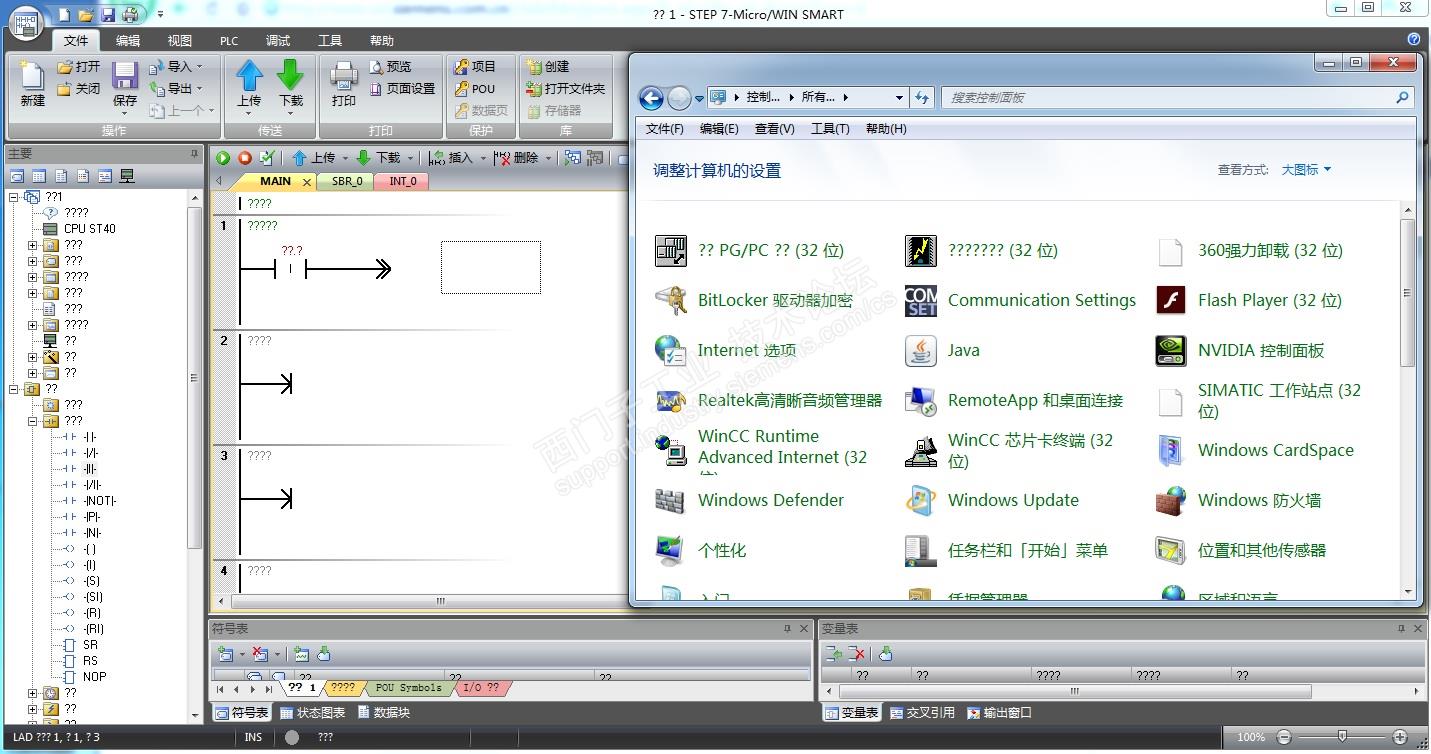
Task: Click the print icon in quick access toolbar
Action: [130, 14]
